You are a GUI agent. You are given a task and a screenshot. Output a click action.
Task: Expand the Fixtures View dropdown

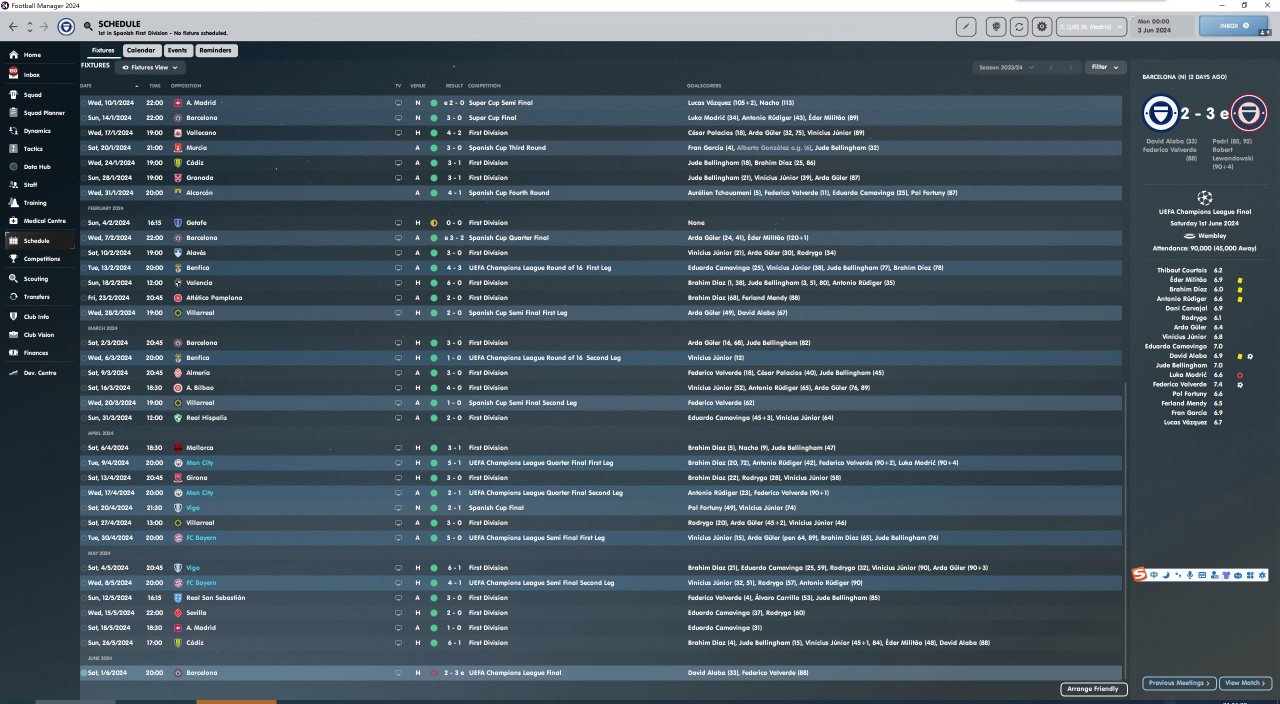point(150,67)
